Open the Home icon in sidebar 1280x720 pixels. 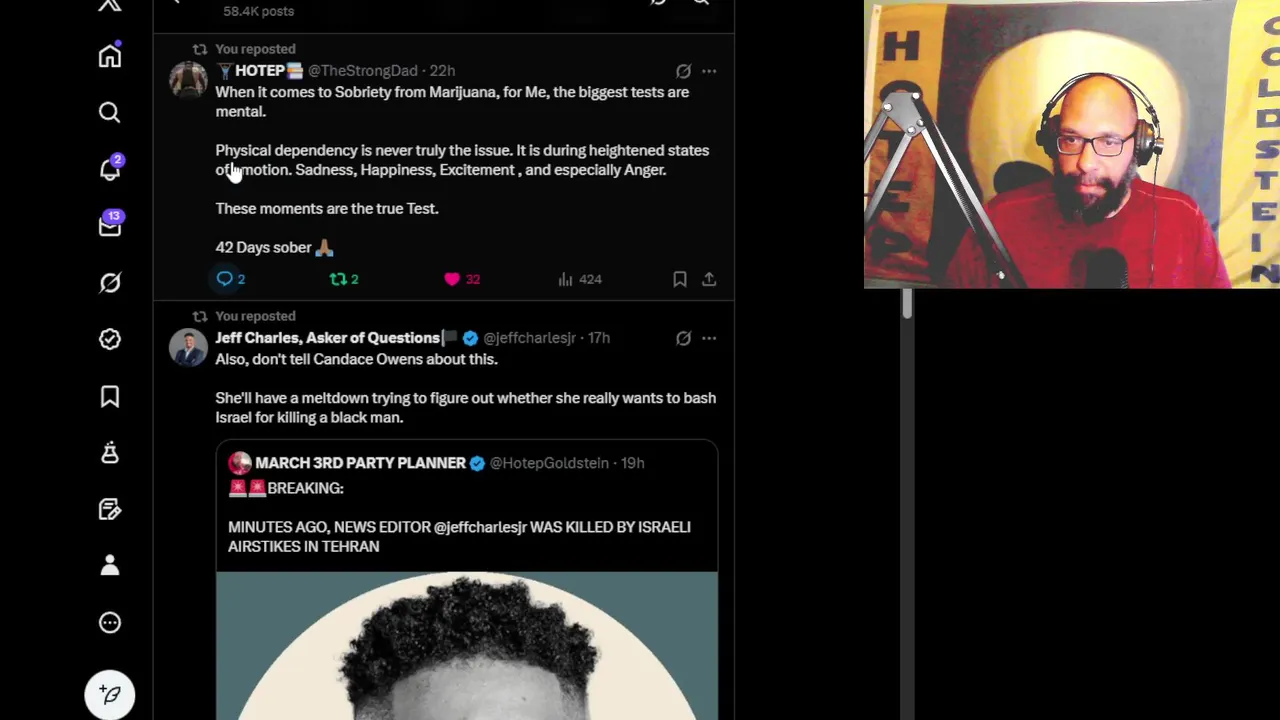coord(110,56)
